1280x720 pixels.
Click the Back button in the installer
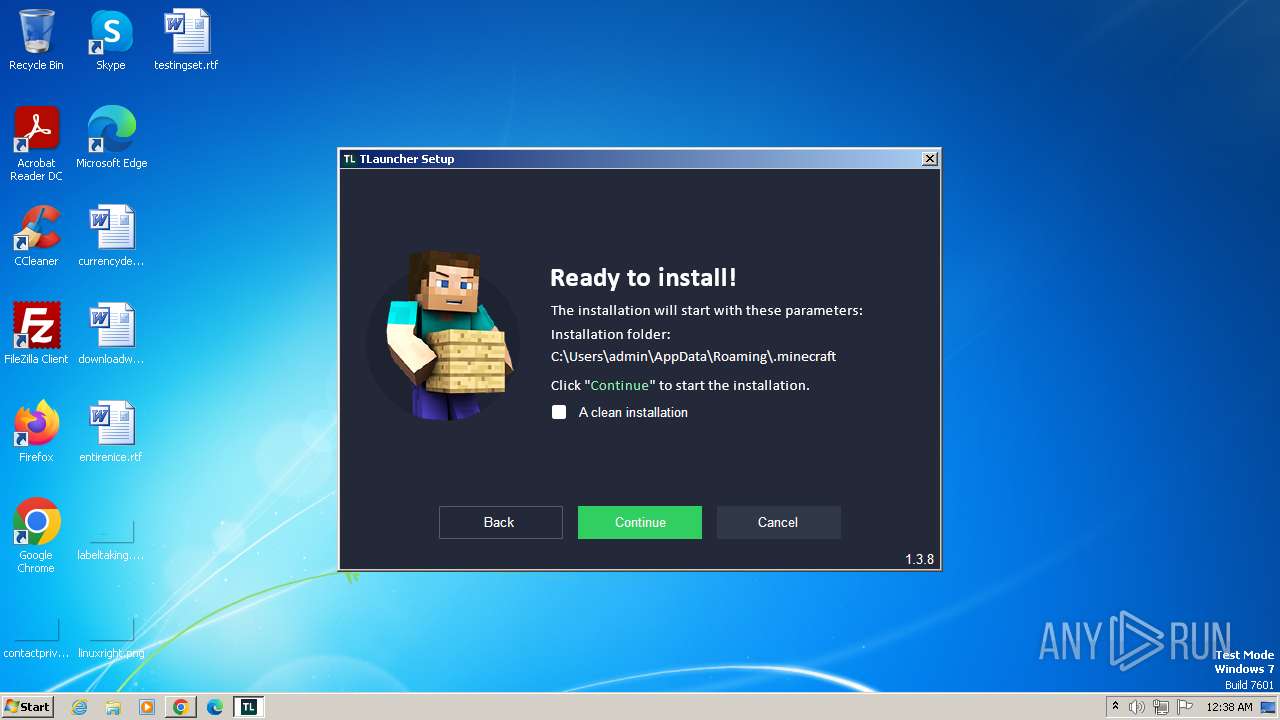click(x=500, y=522)
